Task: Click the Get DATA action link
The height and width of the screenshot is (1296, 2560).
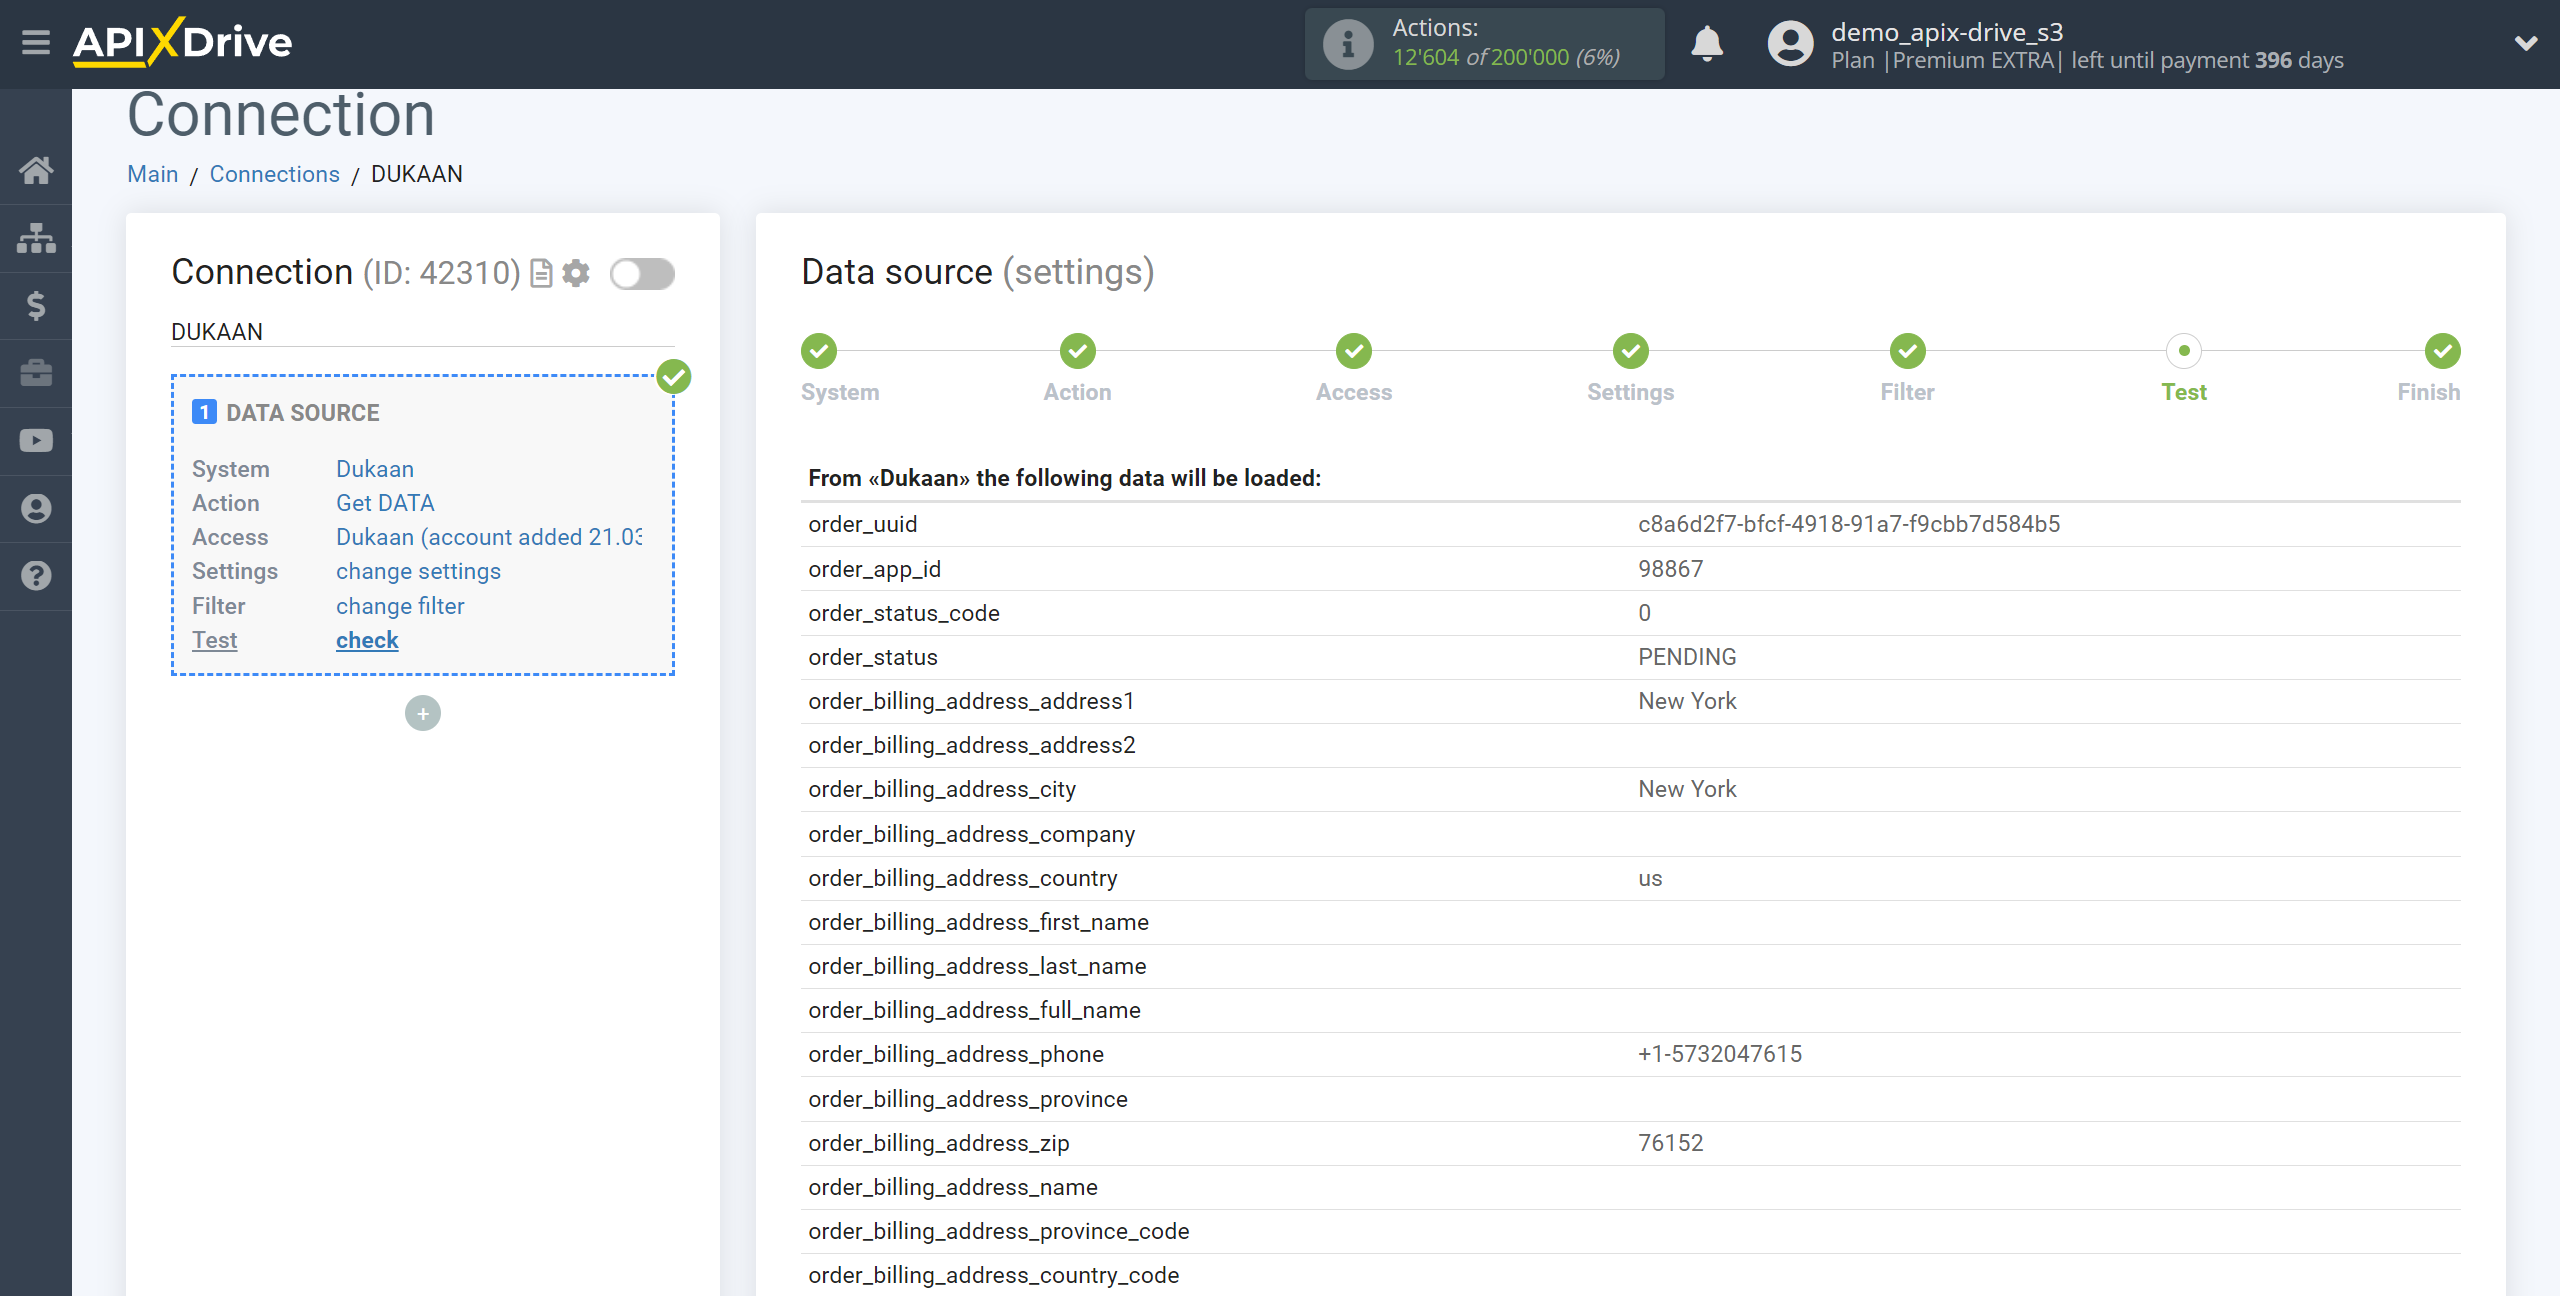Action: (385, 503)
